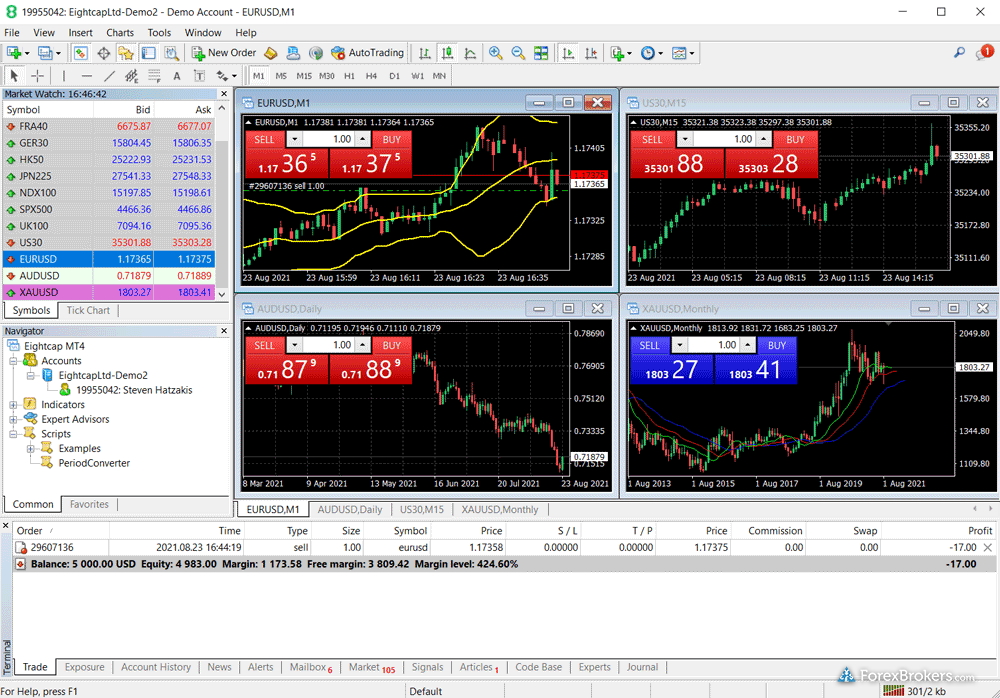
Task: Click the Tile Windows grid icon
Action: 541,53
